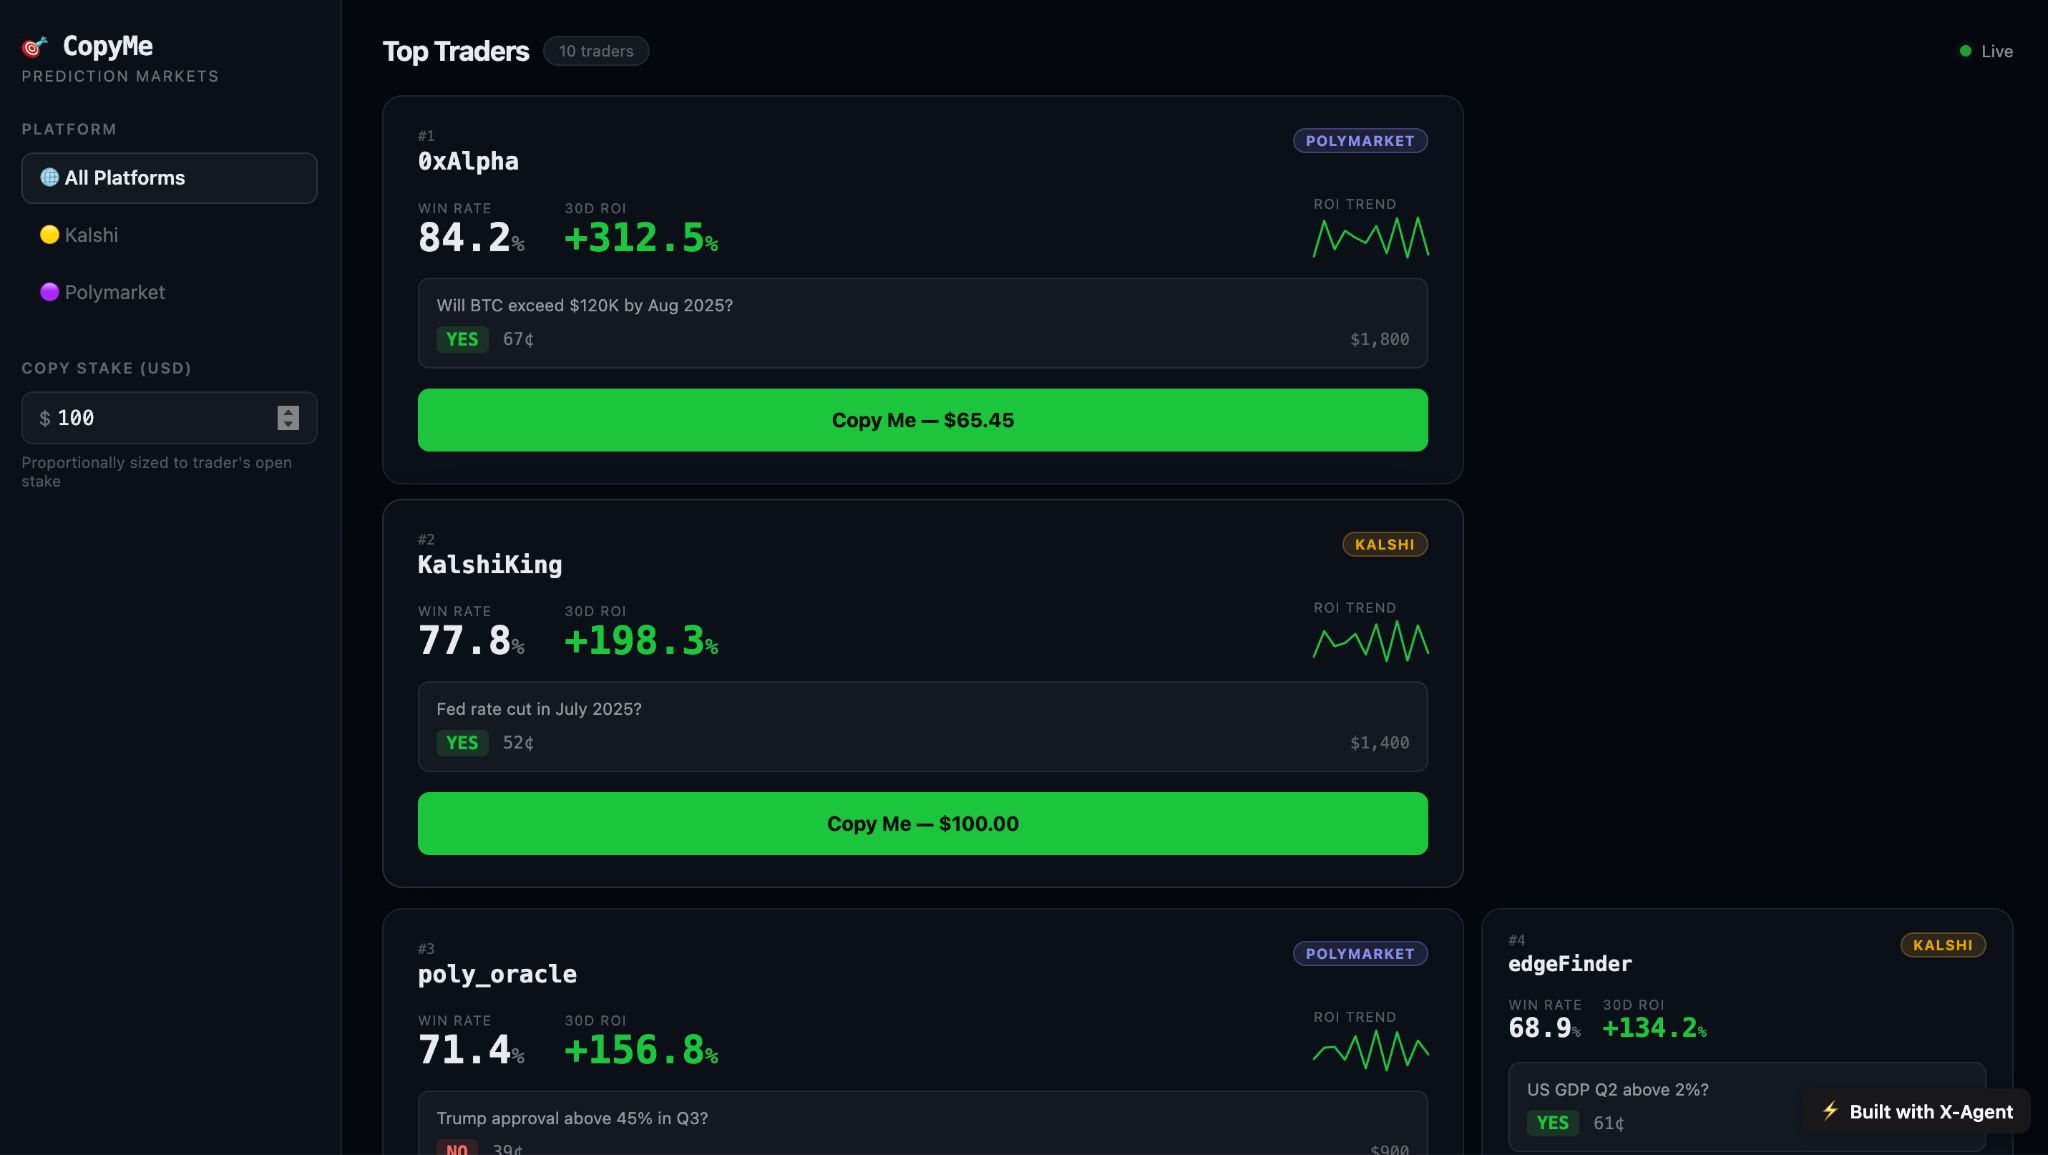Screen dimensions: 2048x1155
Task: Click KalshiKing ROI trend sparkline
Action: (1371, 641)
